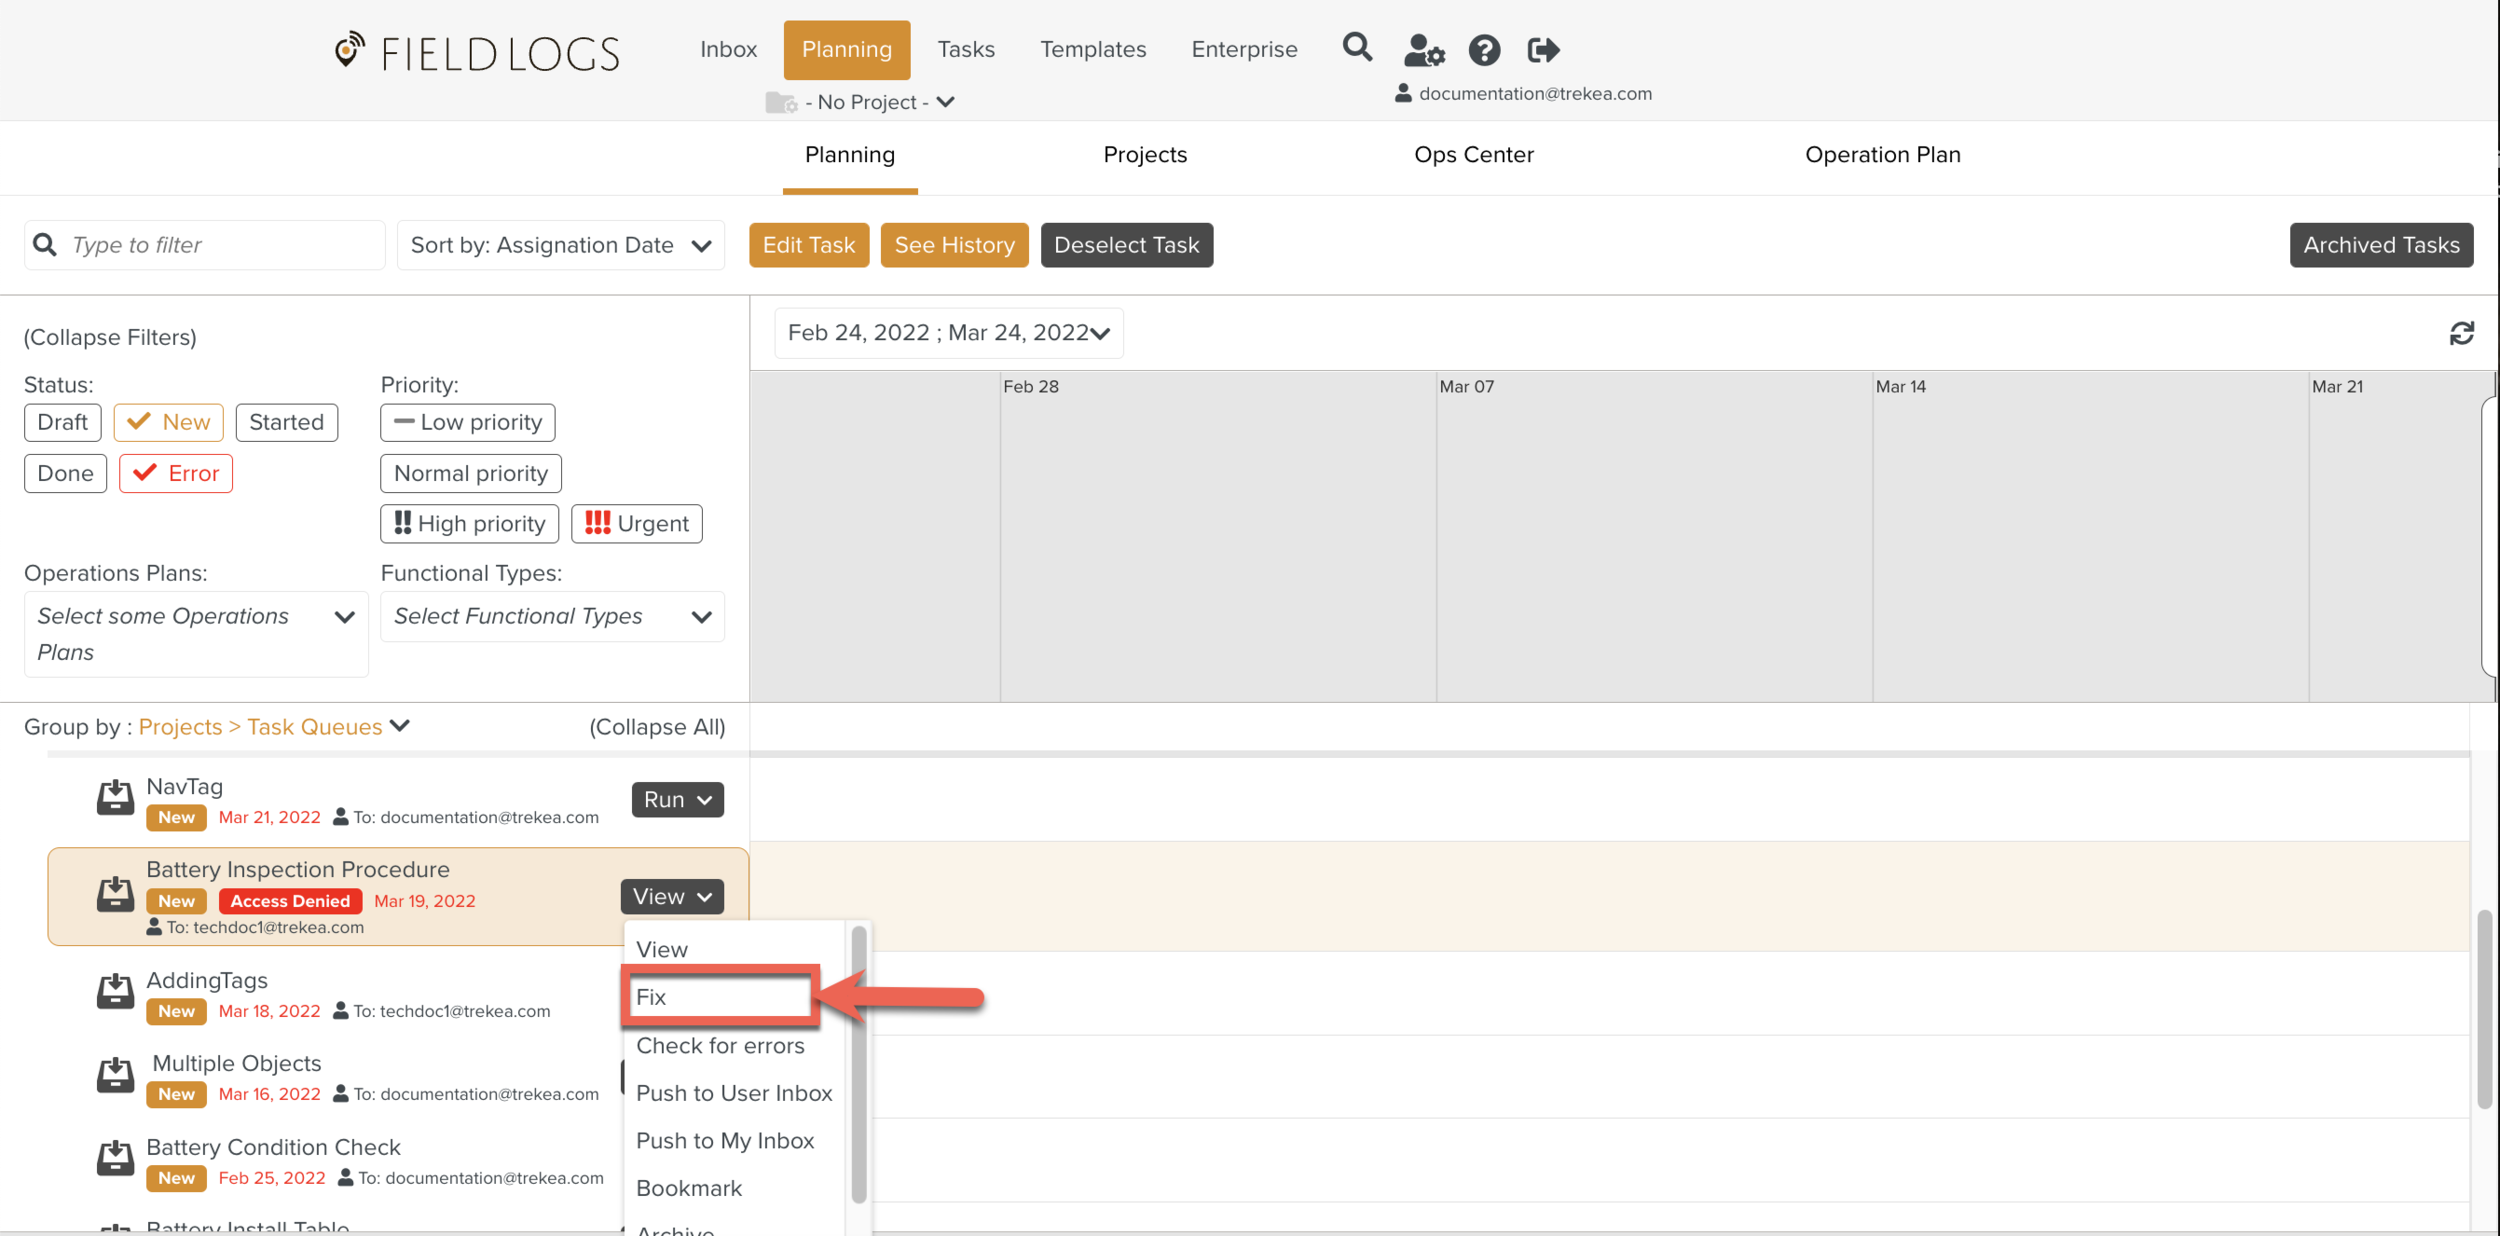Click the NavTag task inbox icon
This screenshot has height=1236, width=2500.
coord(115,797)
